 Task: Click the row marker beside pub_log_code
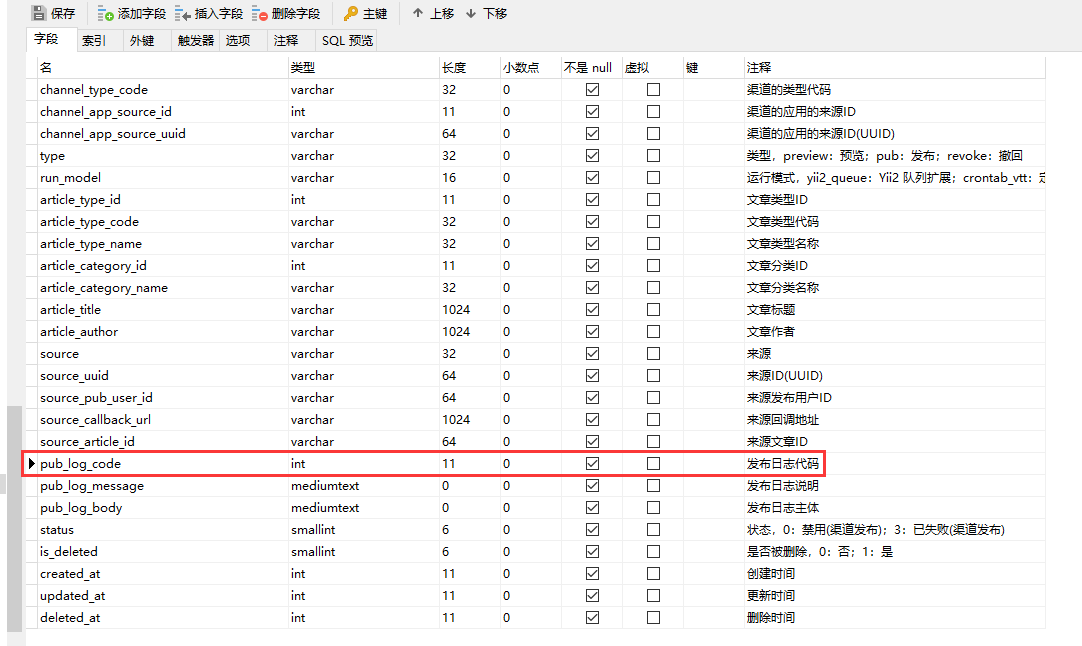(x=32, y=464)
